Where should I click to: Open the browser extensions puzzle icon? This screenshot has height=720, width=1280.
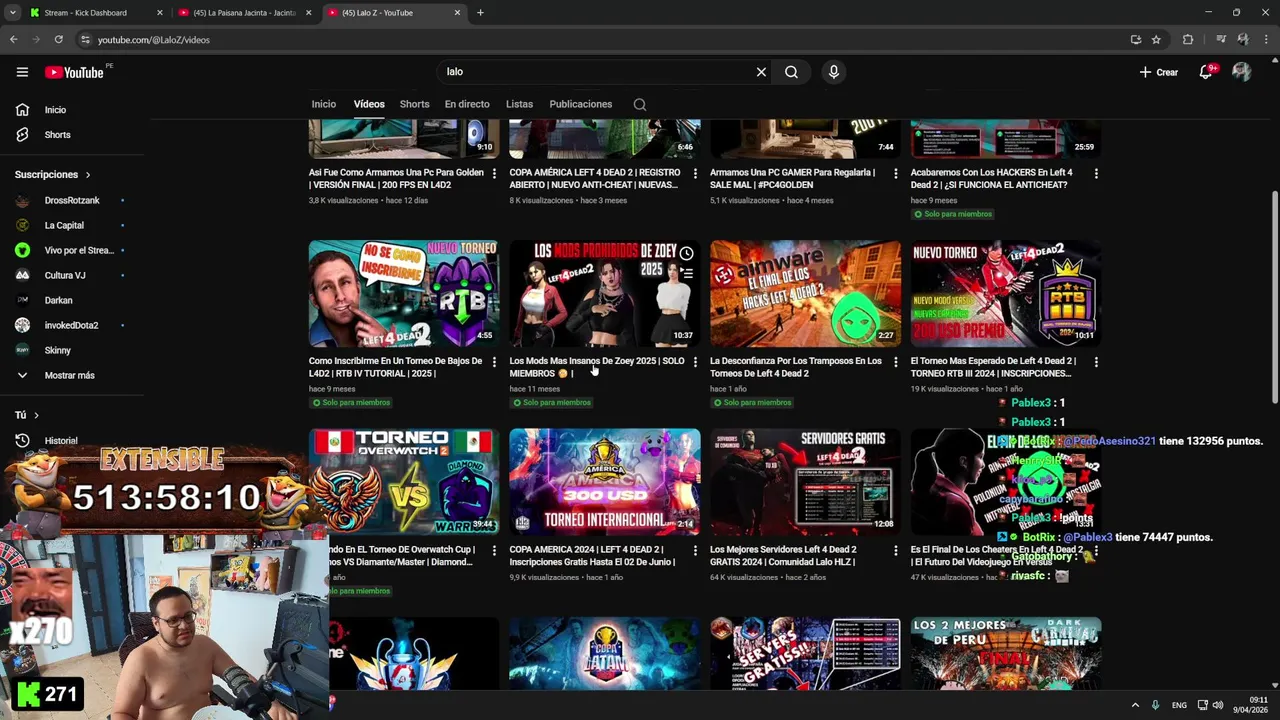click(x=1188, y=40)
